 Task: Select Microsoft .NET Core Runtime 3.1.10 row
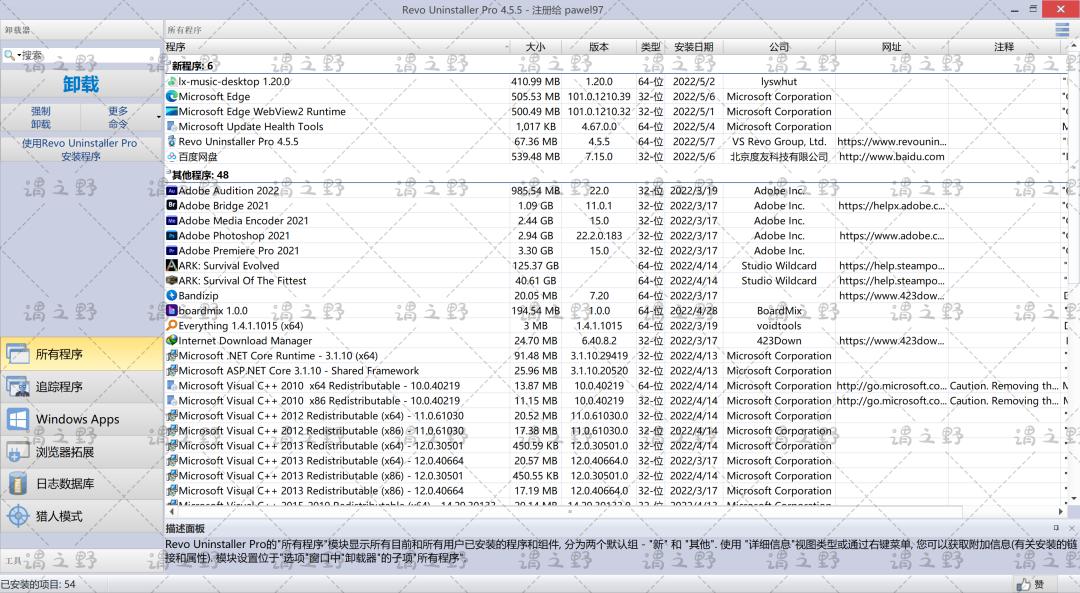pos(615,355)
